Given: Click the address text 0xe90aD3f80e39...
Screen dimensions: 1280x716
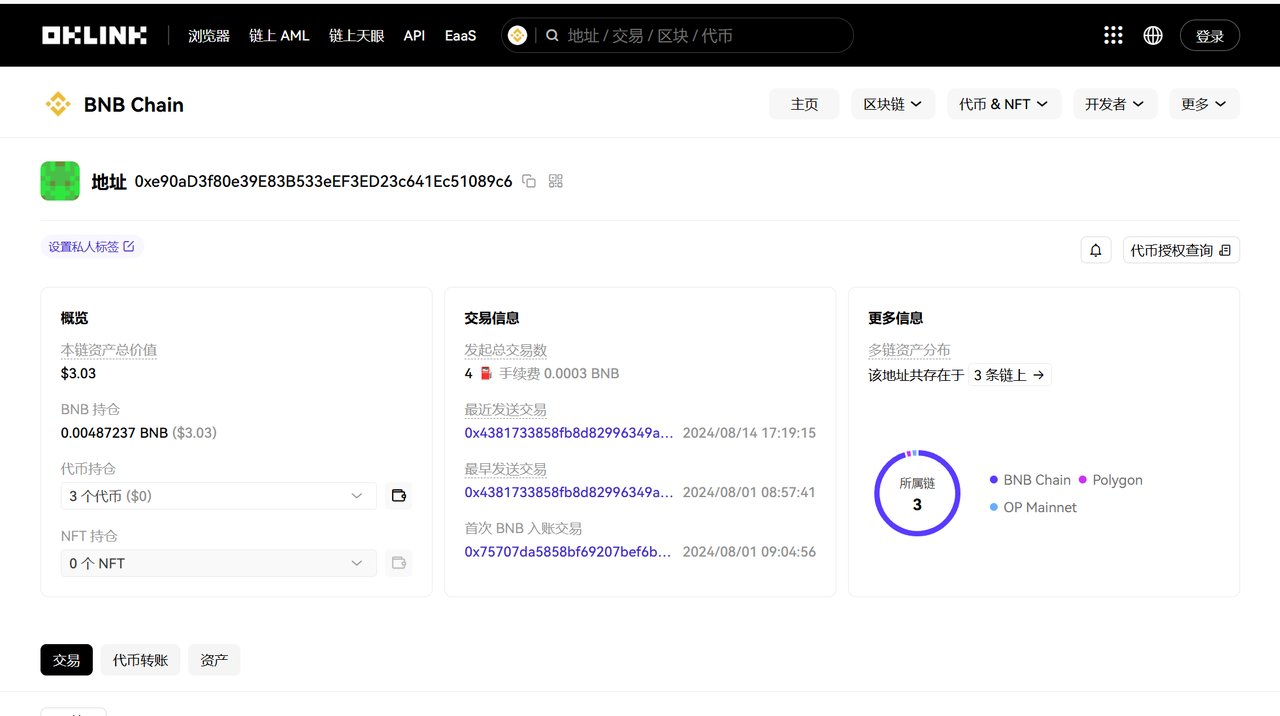Looking at the screenshot, I should 323,181.
